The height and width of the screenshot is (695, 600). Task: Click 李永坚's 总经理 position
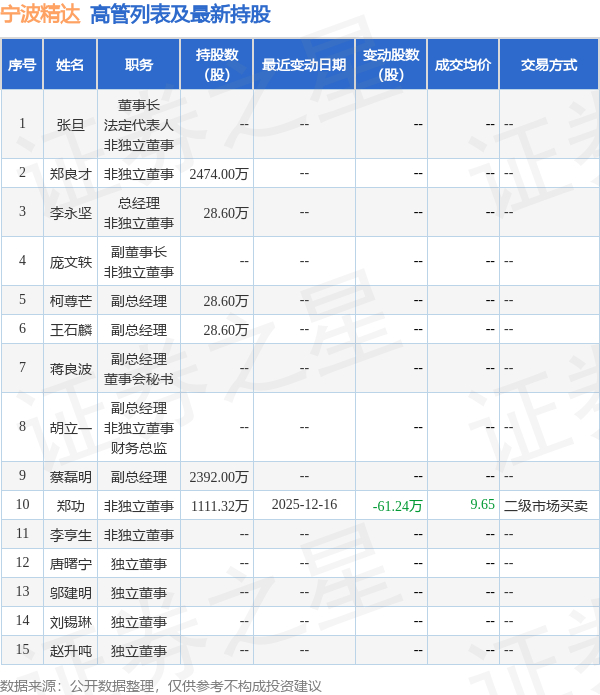[x=139, y=203]
